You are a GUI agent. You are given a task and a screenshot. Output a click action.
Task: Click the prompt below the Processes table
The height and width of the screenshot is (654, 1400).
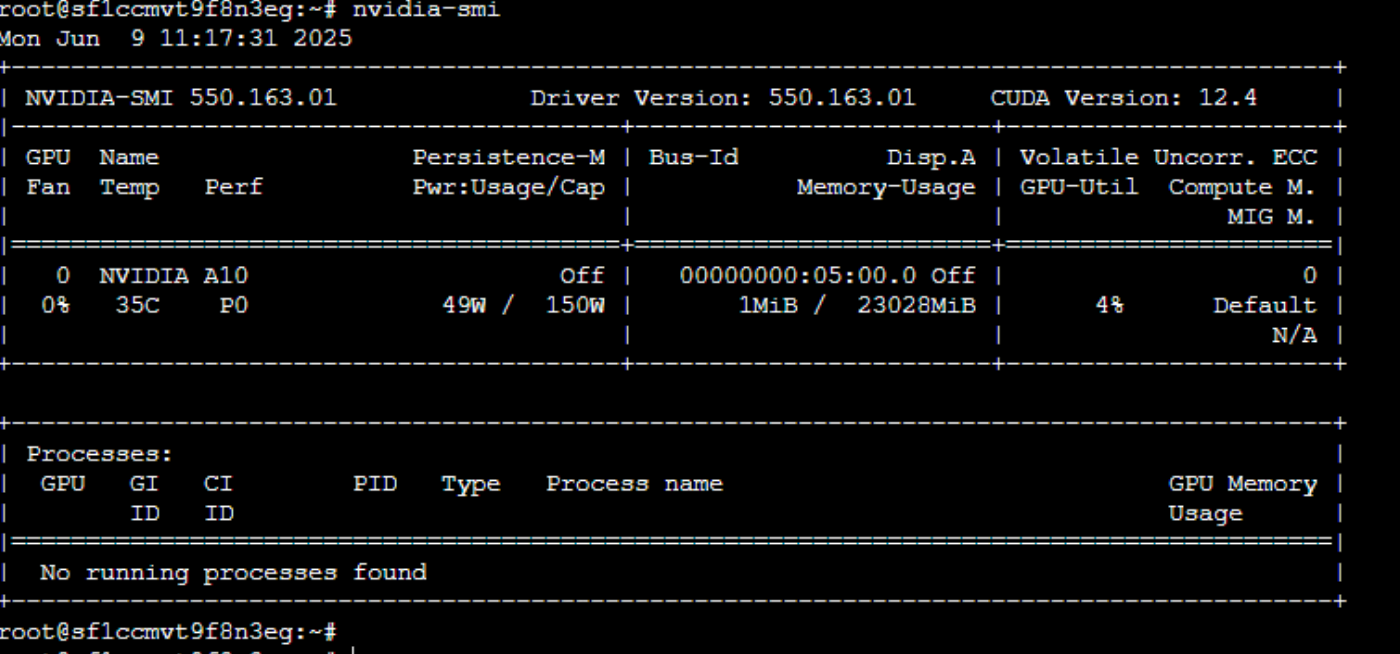pyautogui.click(x=168, y=632)
